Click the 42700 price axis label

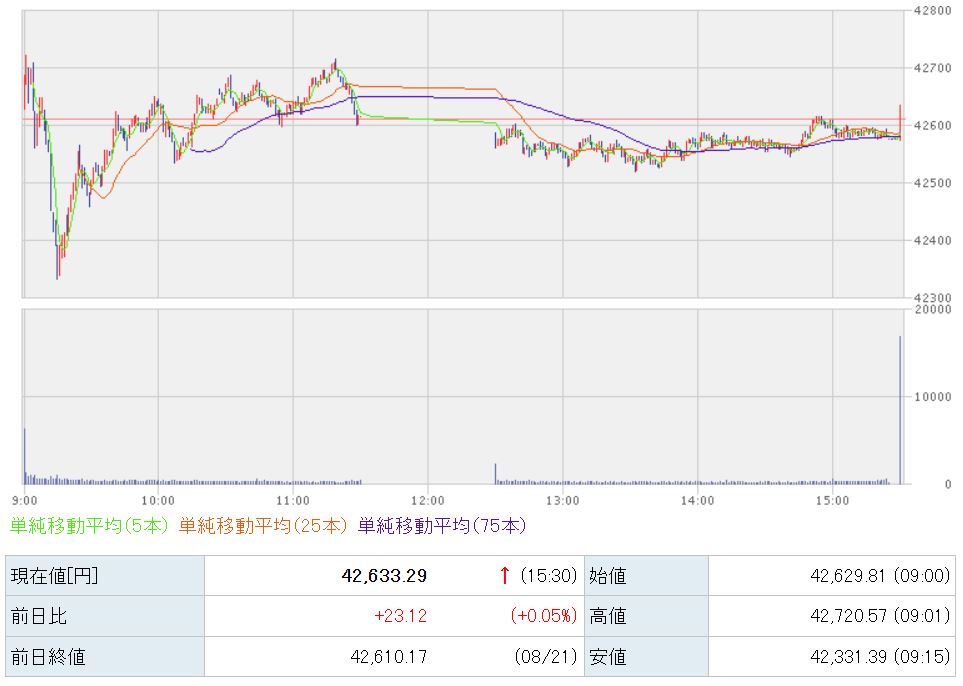tap(932, 68)
